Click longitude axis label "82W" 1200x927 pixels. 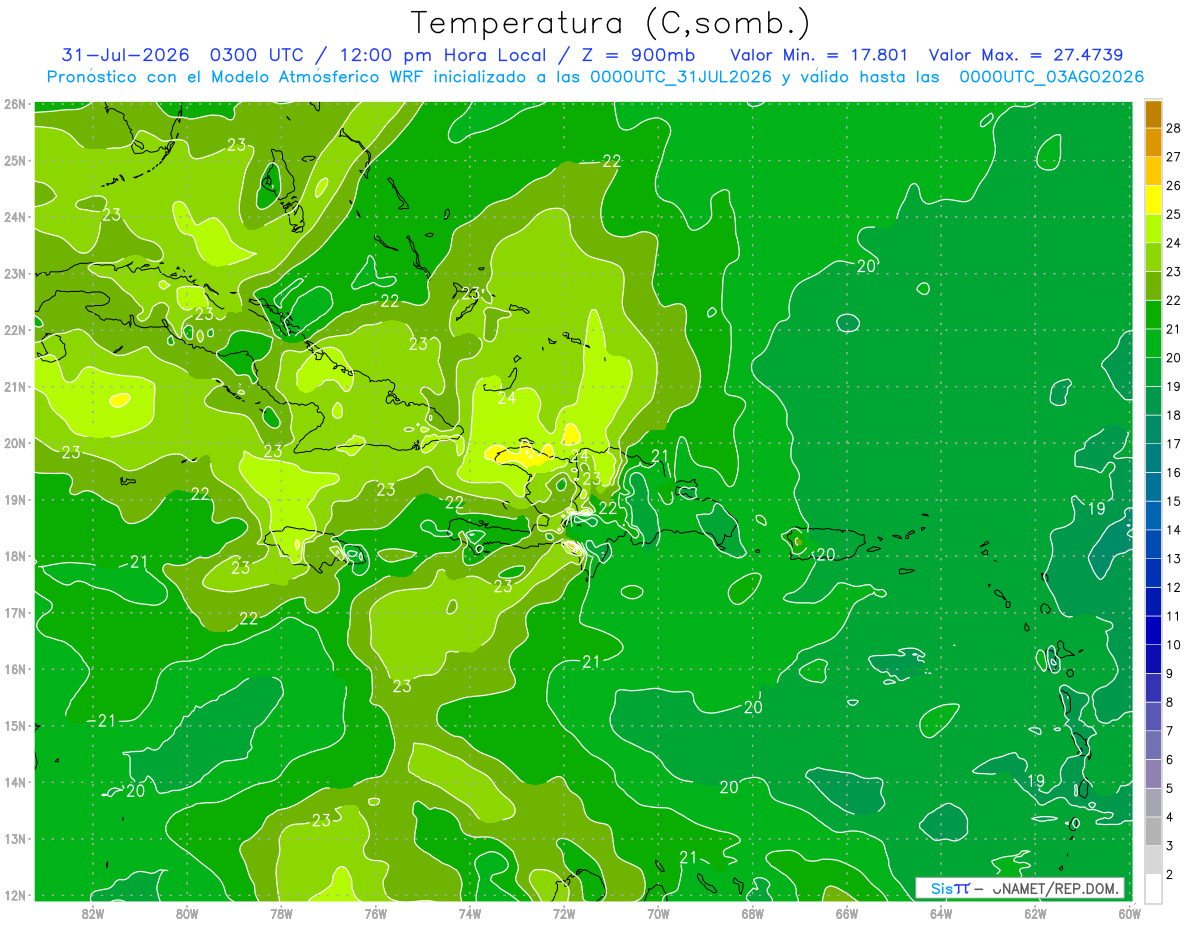point(92,913)
